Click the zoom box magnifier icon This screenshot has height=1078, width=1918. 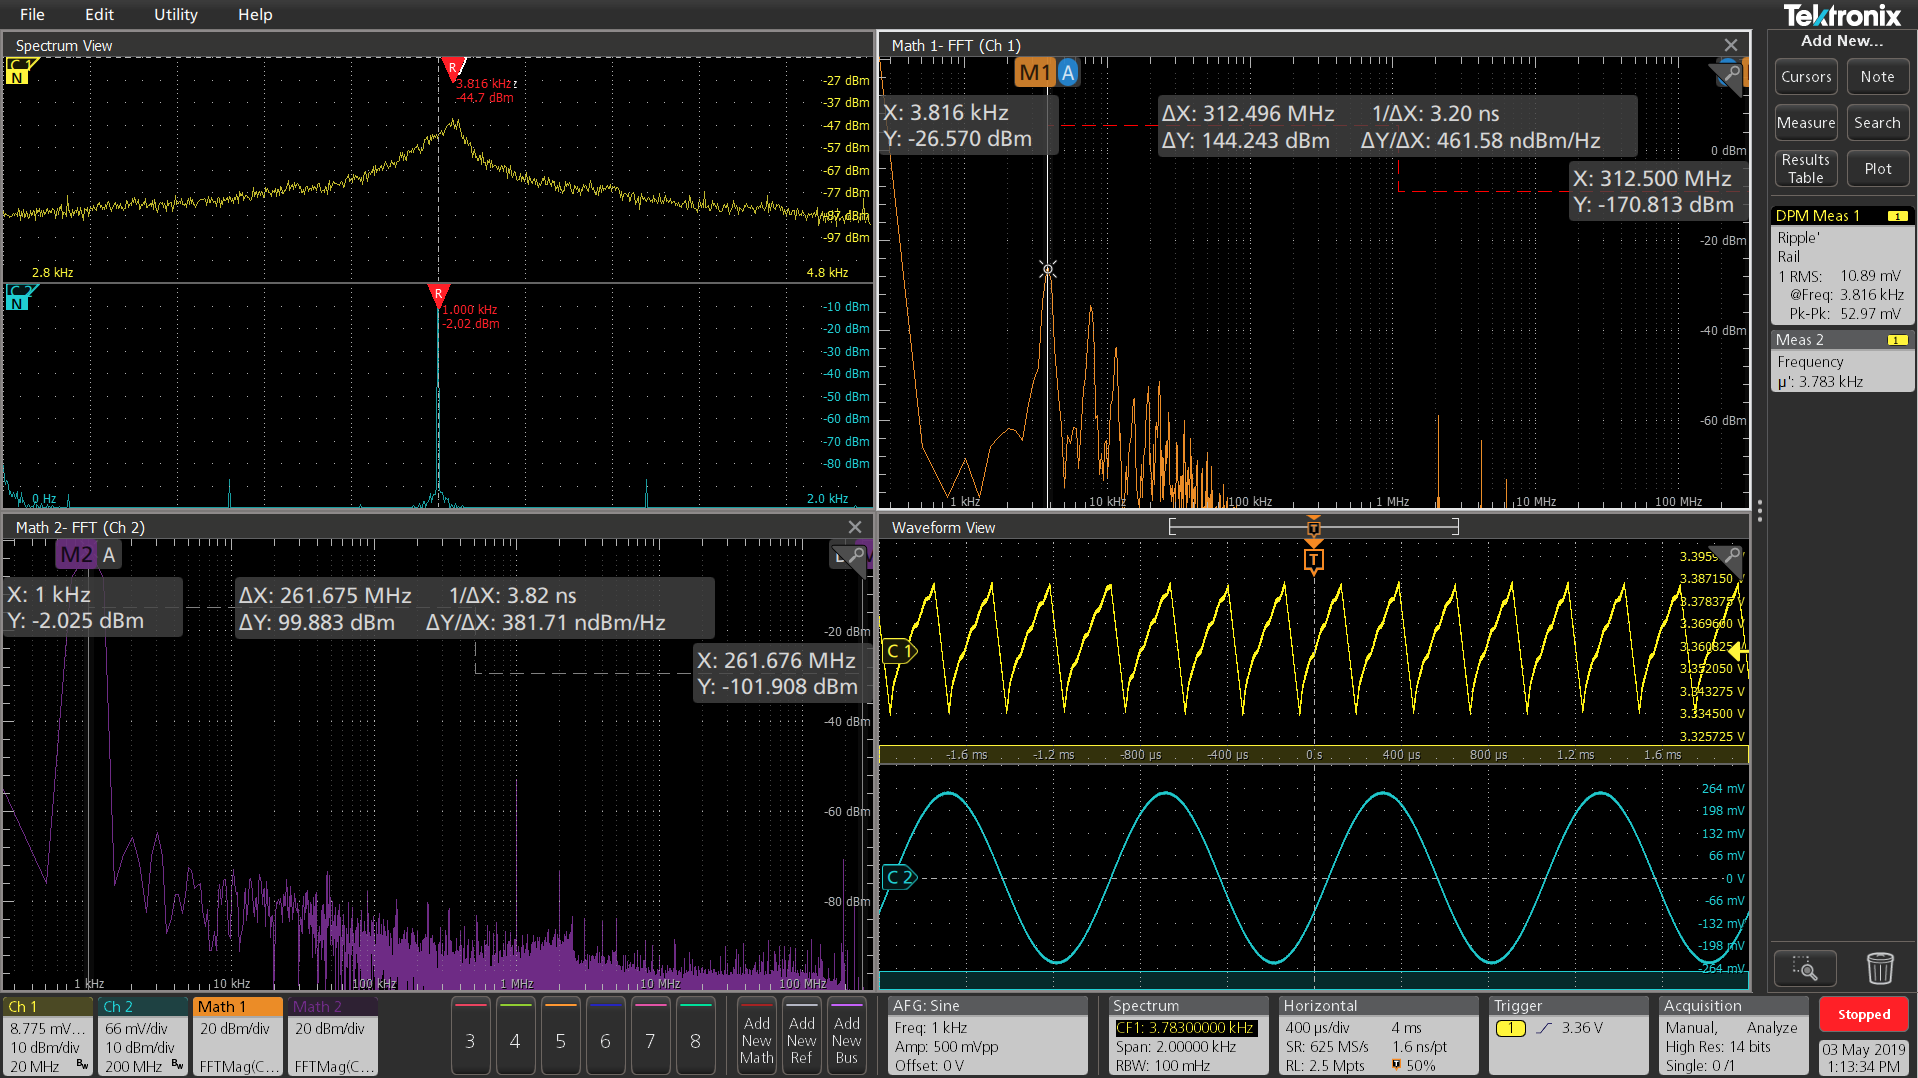pos(1804,968)
